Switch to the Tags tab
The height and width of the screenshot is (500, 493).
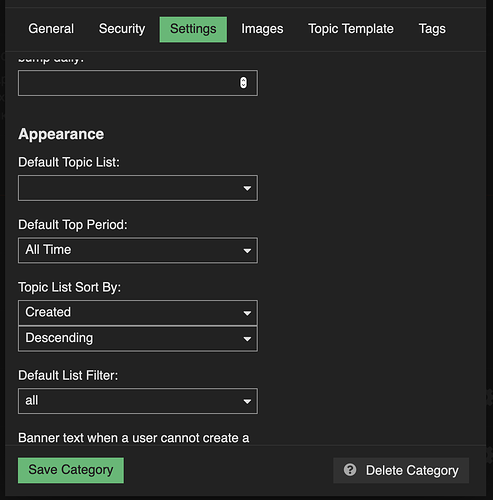click(x=432, y=29)
